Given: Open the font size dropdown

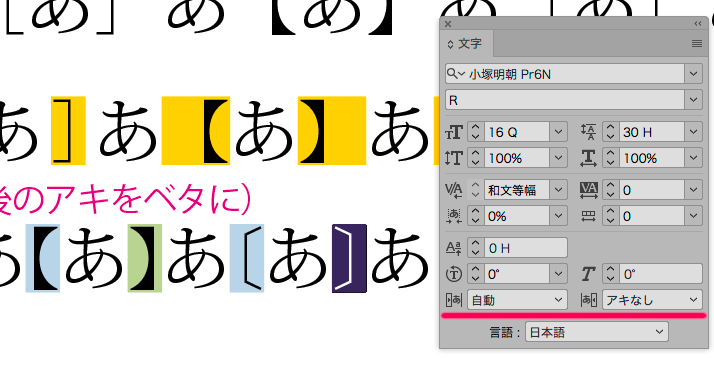Looking at the screenshot, I should click(x=559, y=132).
